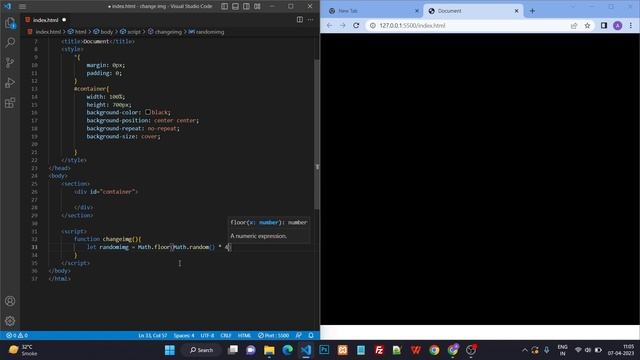This screenshot has width=640, height=360.
Task: Click the site information icon in the address bar
Action: pos(373,25)
